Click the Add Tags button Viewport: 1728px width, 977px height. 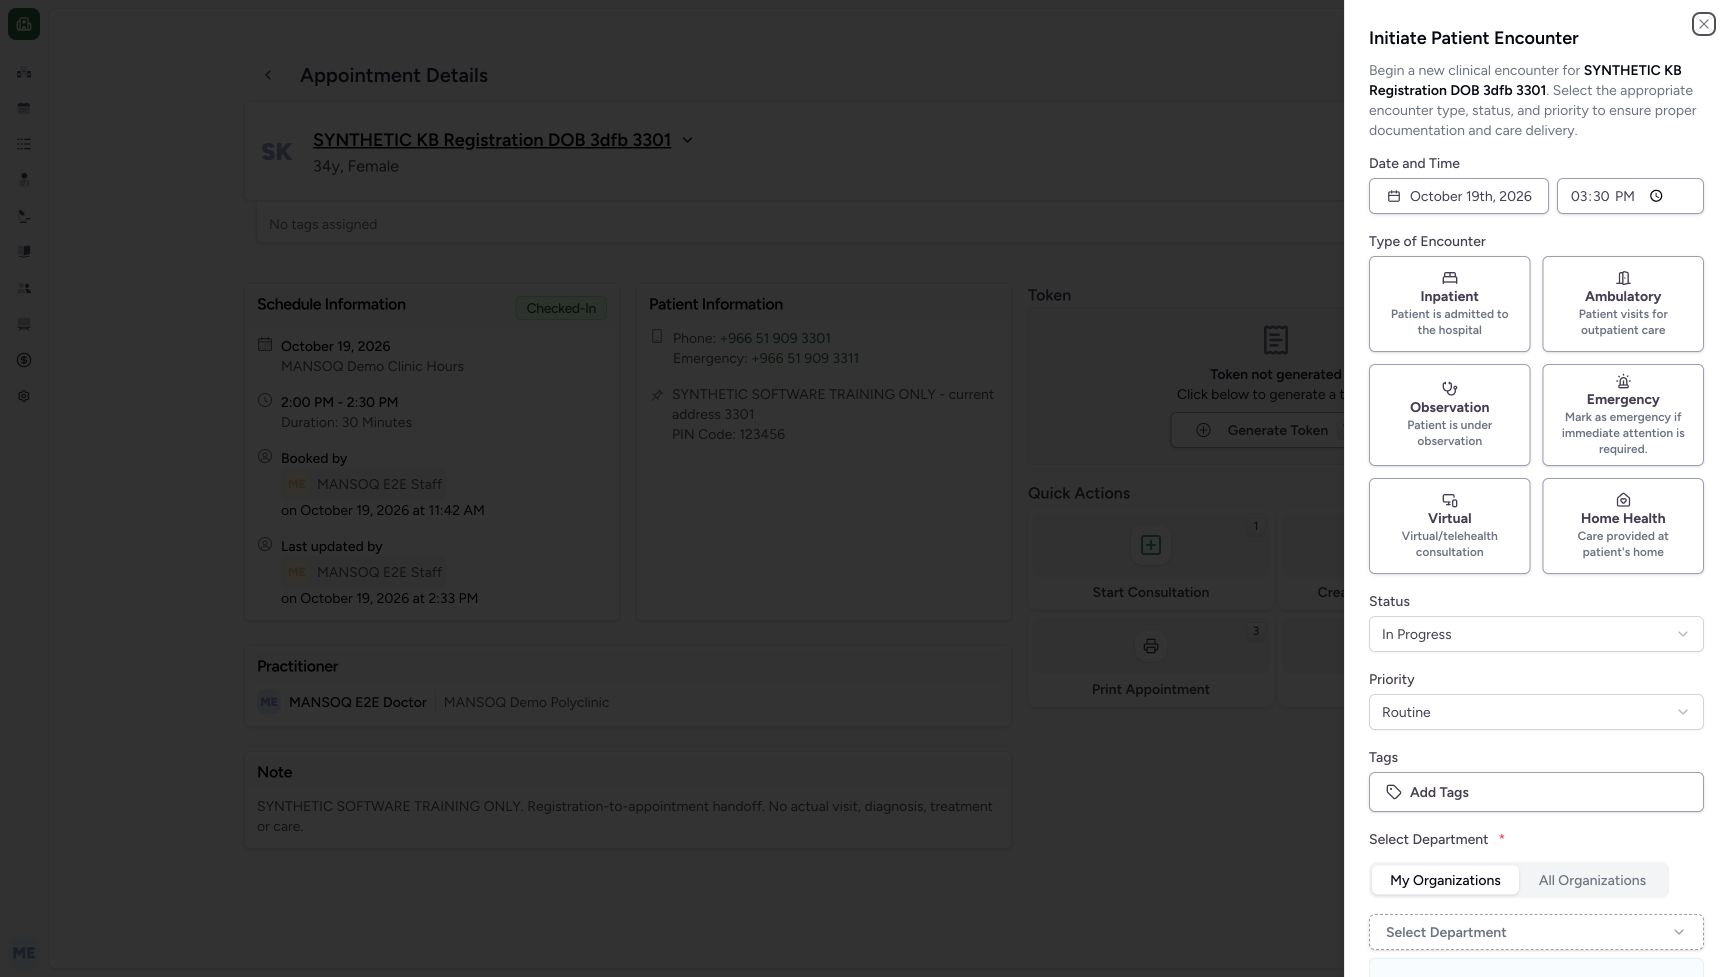(x=1535, y=792)
